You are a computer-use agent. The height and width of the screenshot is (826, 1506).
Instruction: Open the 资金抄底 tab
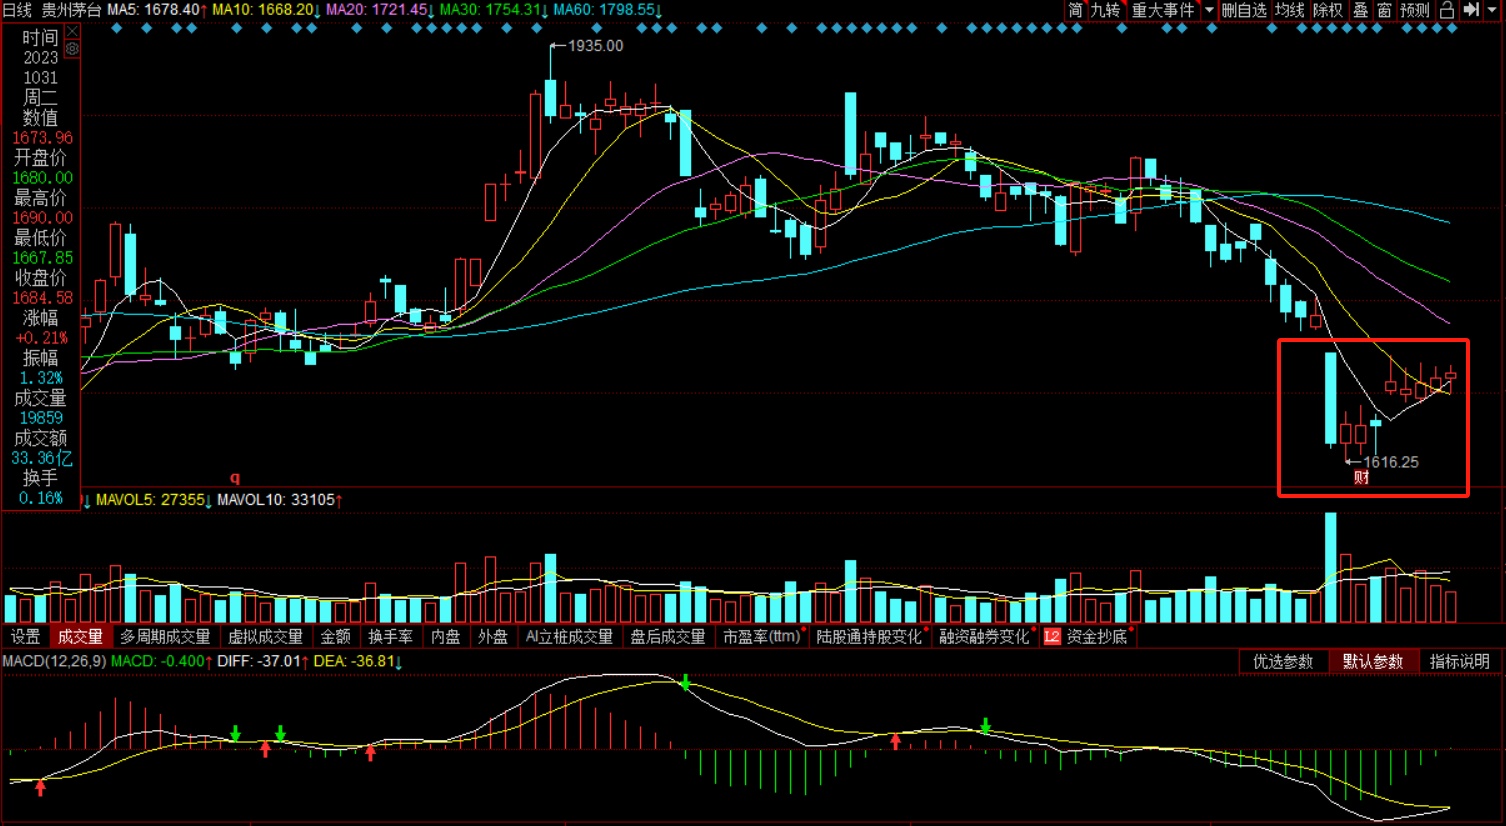(x=1096, y=637)
